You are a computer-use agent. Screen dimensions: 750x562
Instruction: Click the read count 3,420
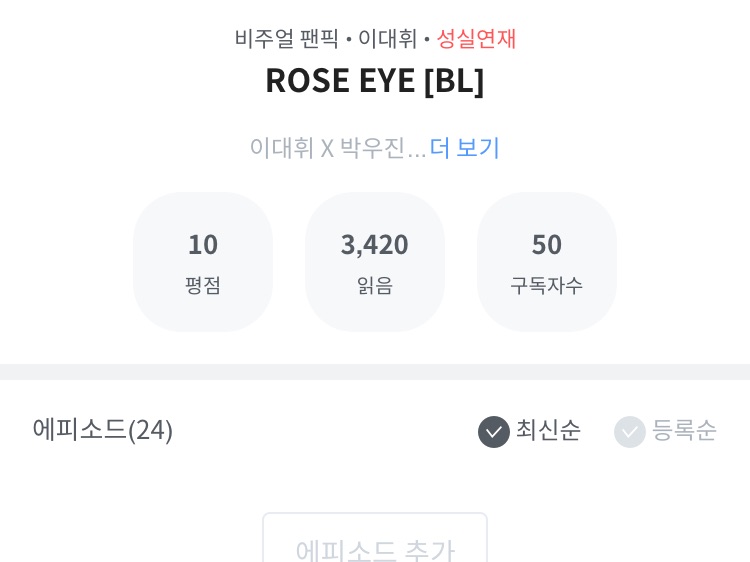click(x=375, y=244)
